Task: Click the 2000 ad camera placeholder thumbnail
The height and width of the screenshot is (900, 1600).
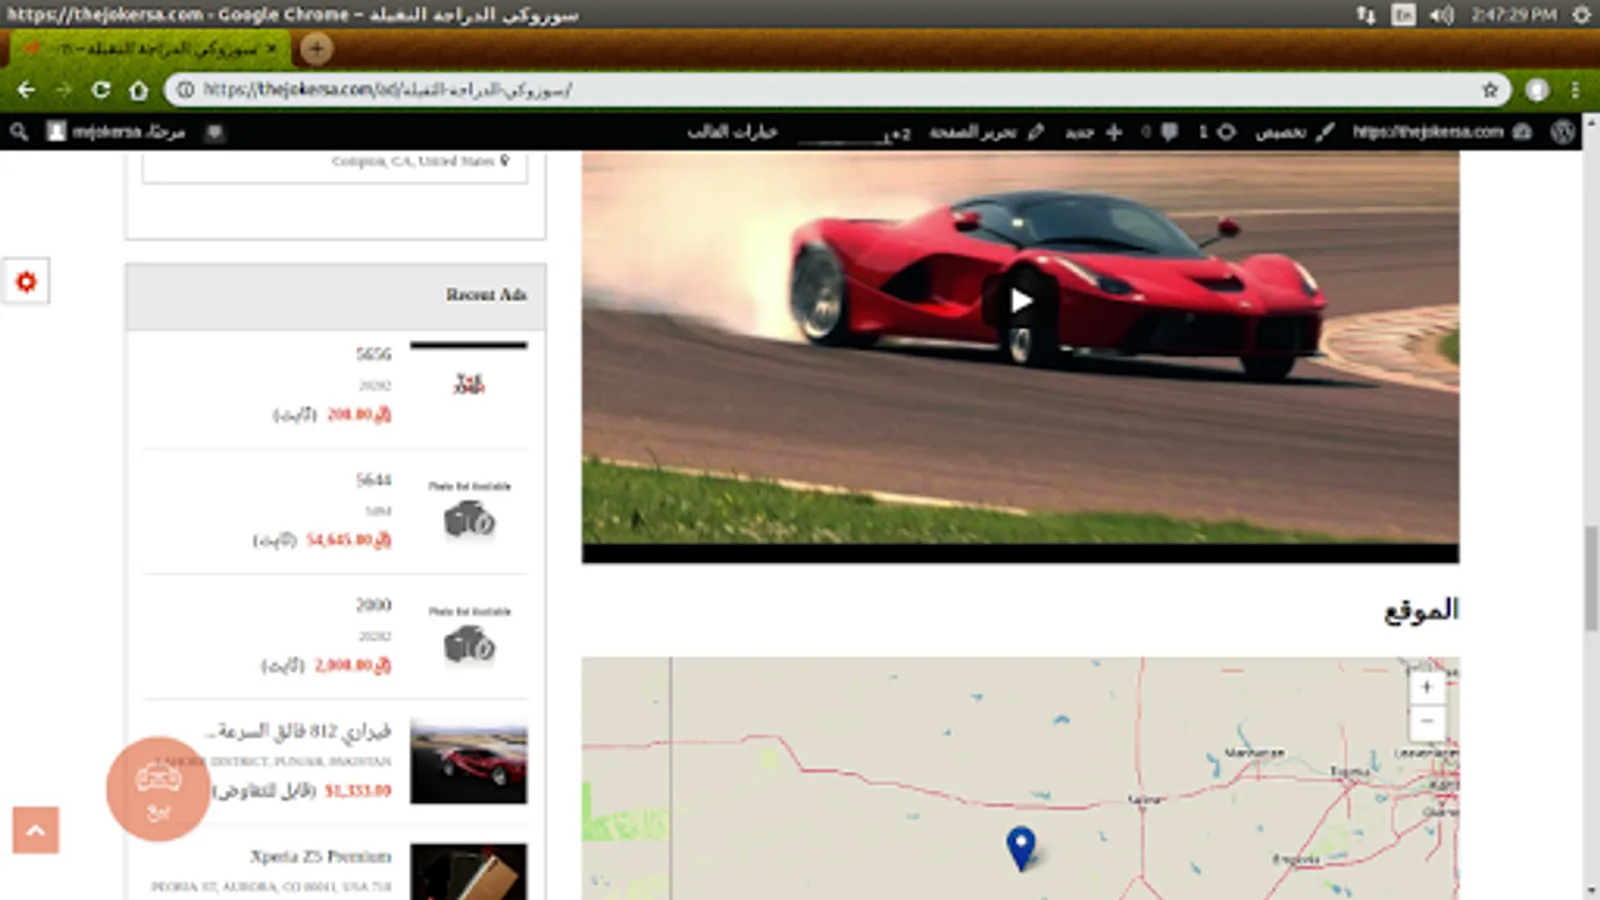Action: pyautogui.click(x=469, y=638)
